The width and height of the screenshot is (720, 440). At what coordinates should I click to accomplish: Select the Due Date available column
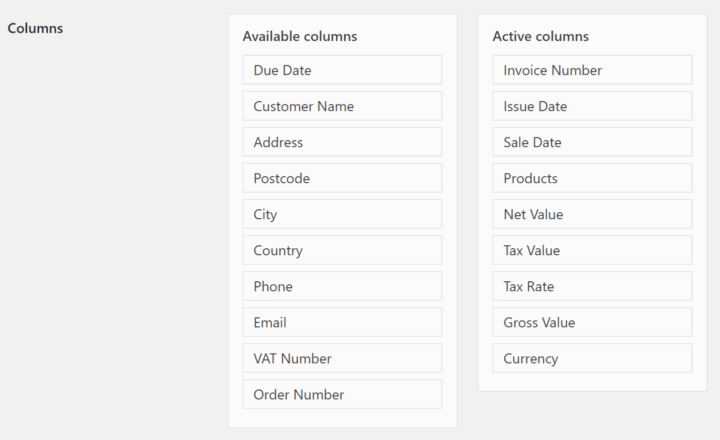342,70
